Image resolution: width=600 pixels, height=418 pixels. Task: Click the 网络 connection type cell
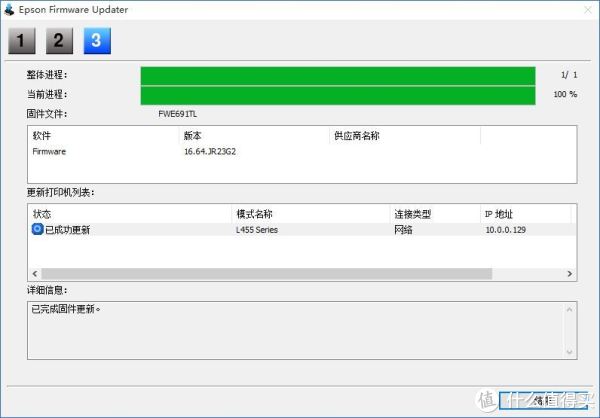point(403,230)
